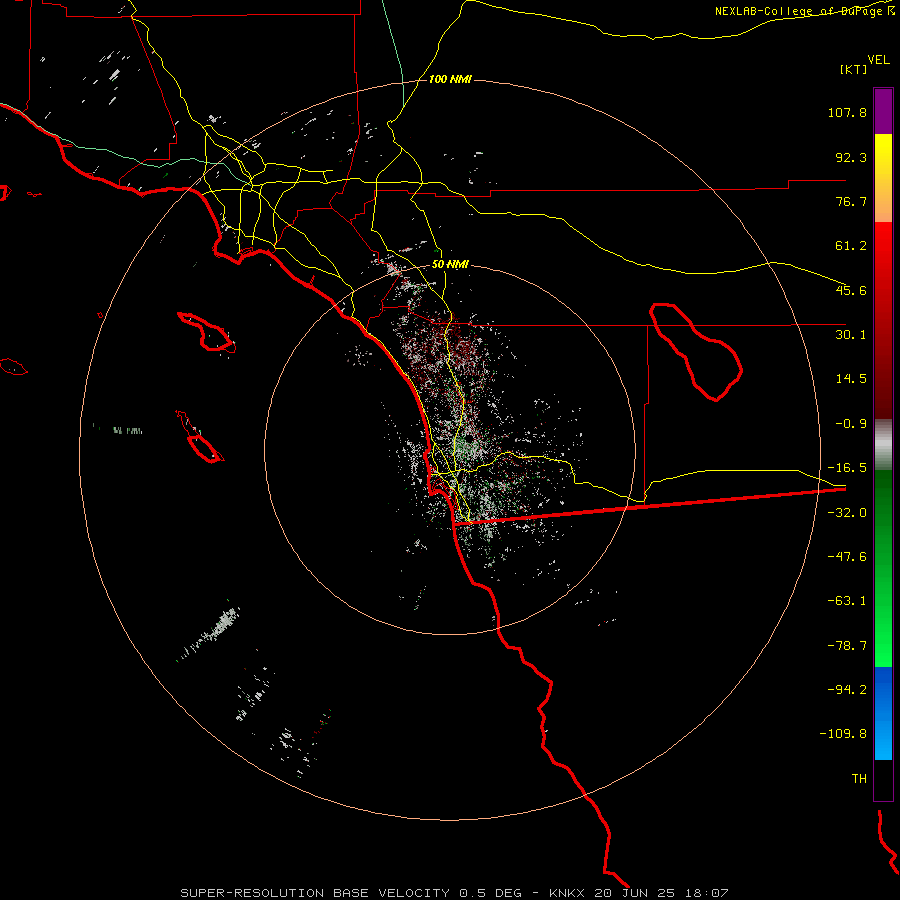900x900 pixels.
Task: Click the -109.8 velocity scale value
Action: coord(843,734)
